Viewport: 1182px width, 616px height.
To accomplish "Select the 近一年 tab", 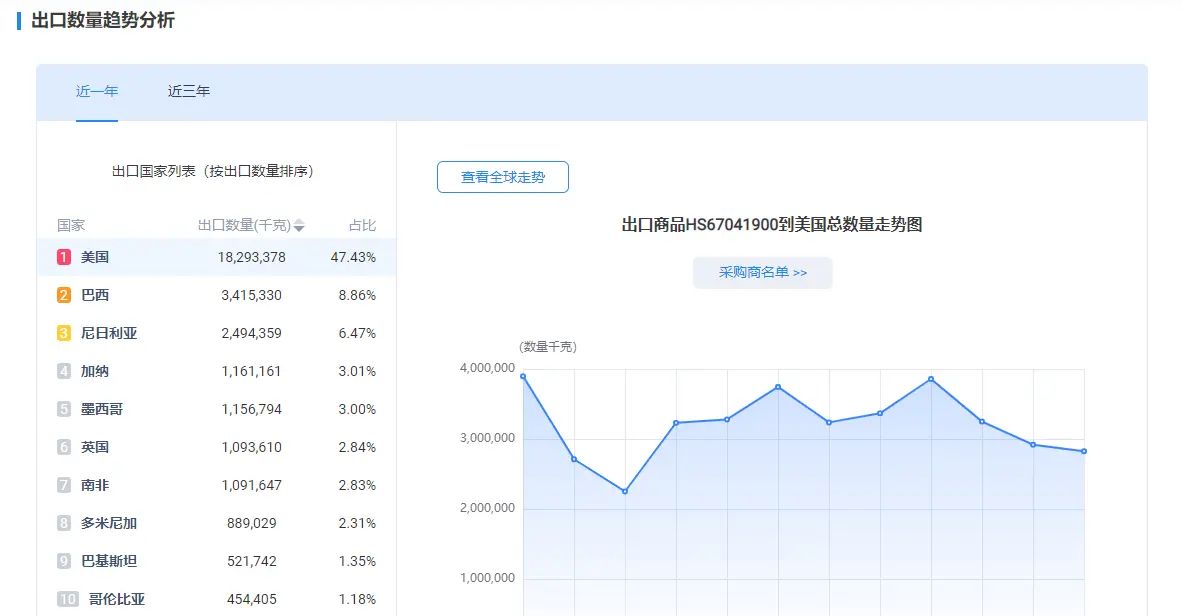I will click(96, 91).
